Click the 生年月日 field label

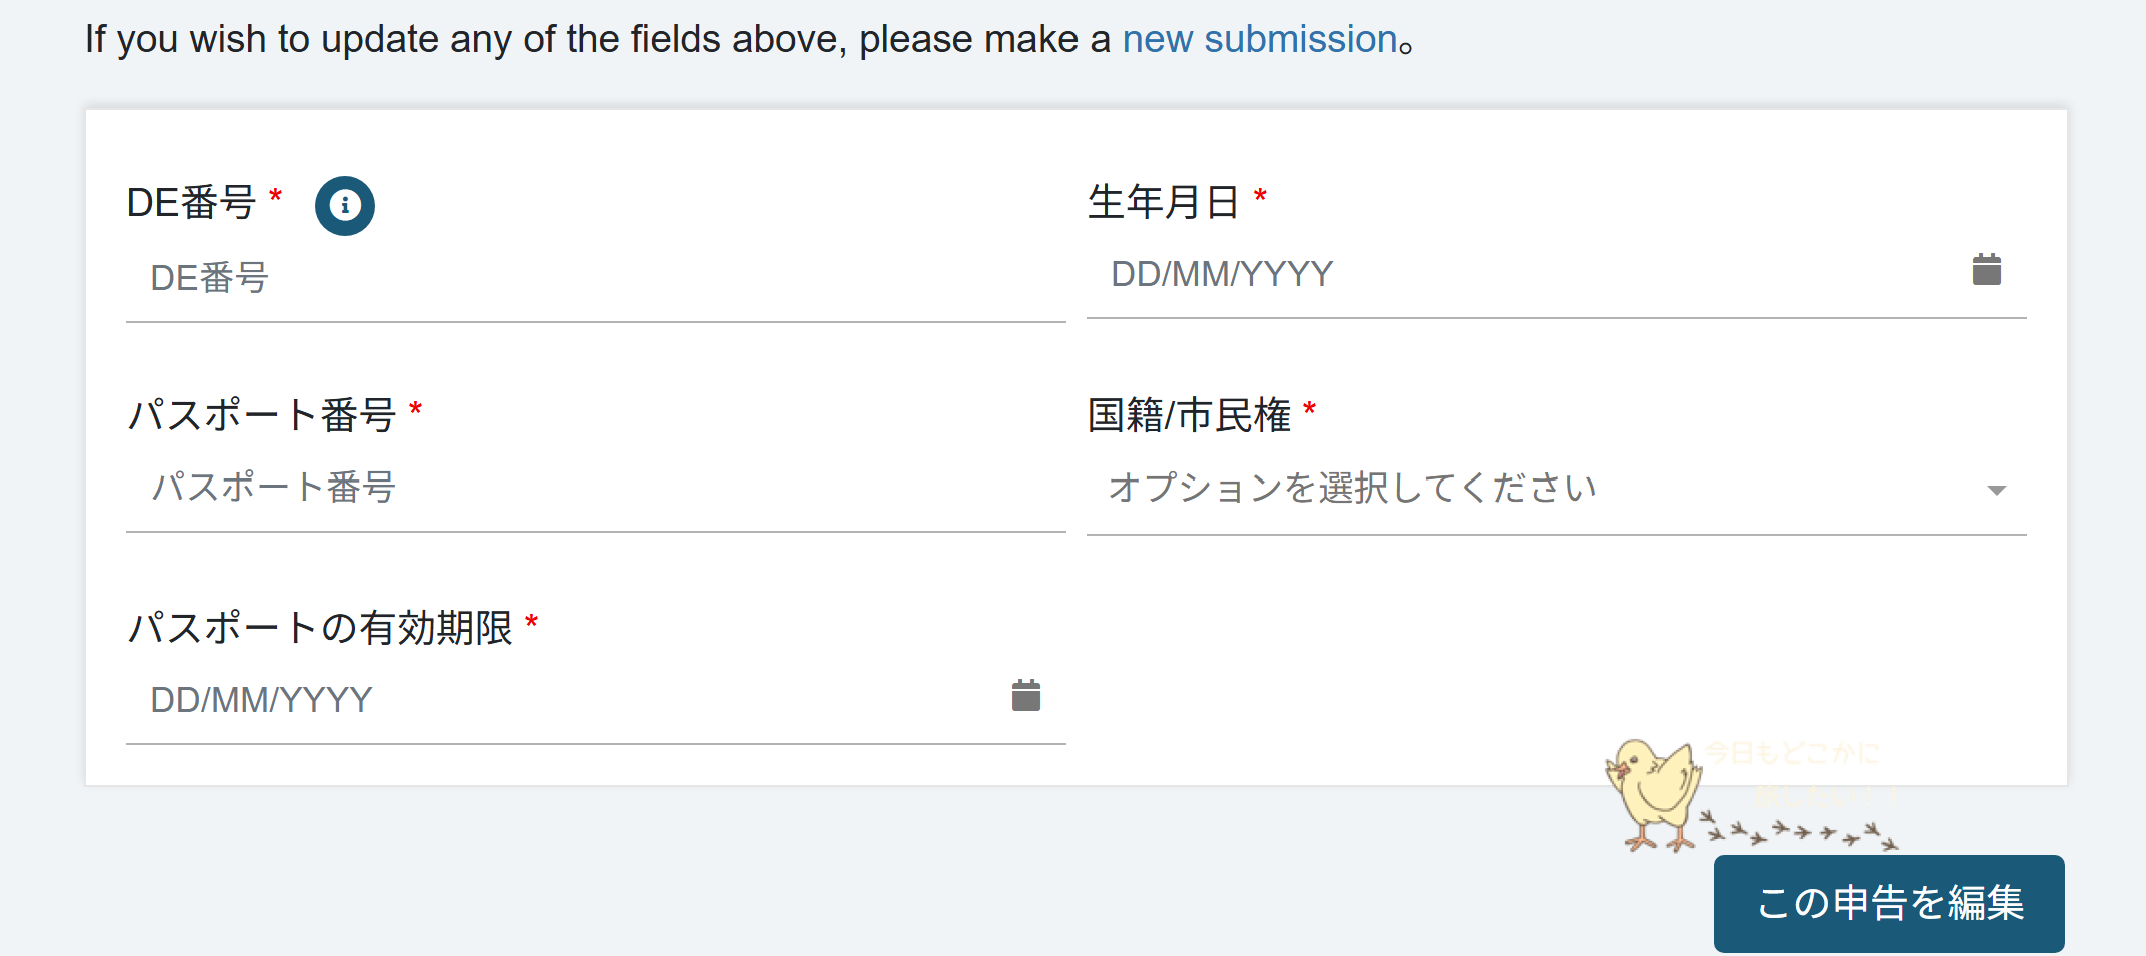click(x=1163, y=202)
